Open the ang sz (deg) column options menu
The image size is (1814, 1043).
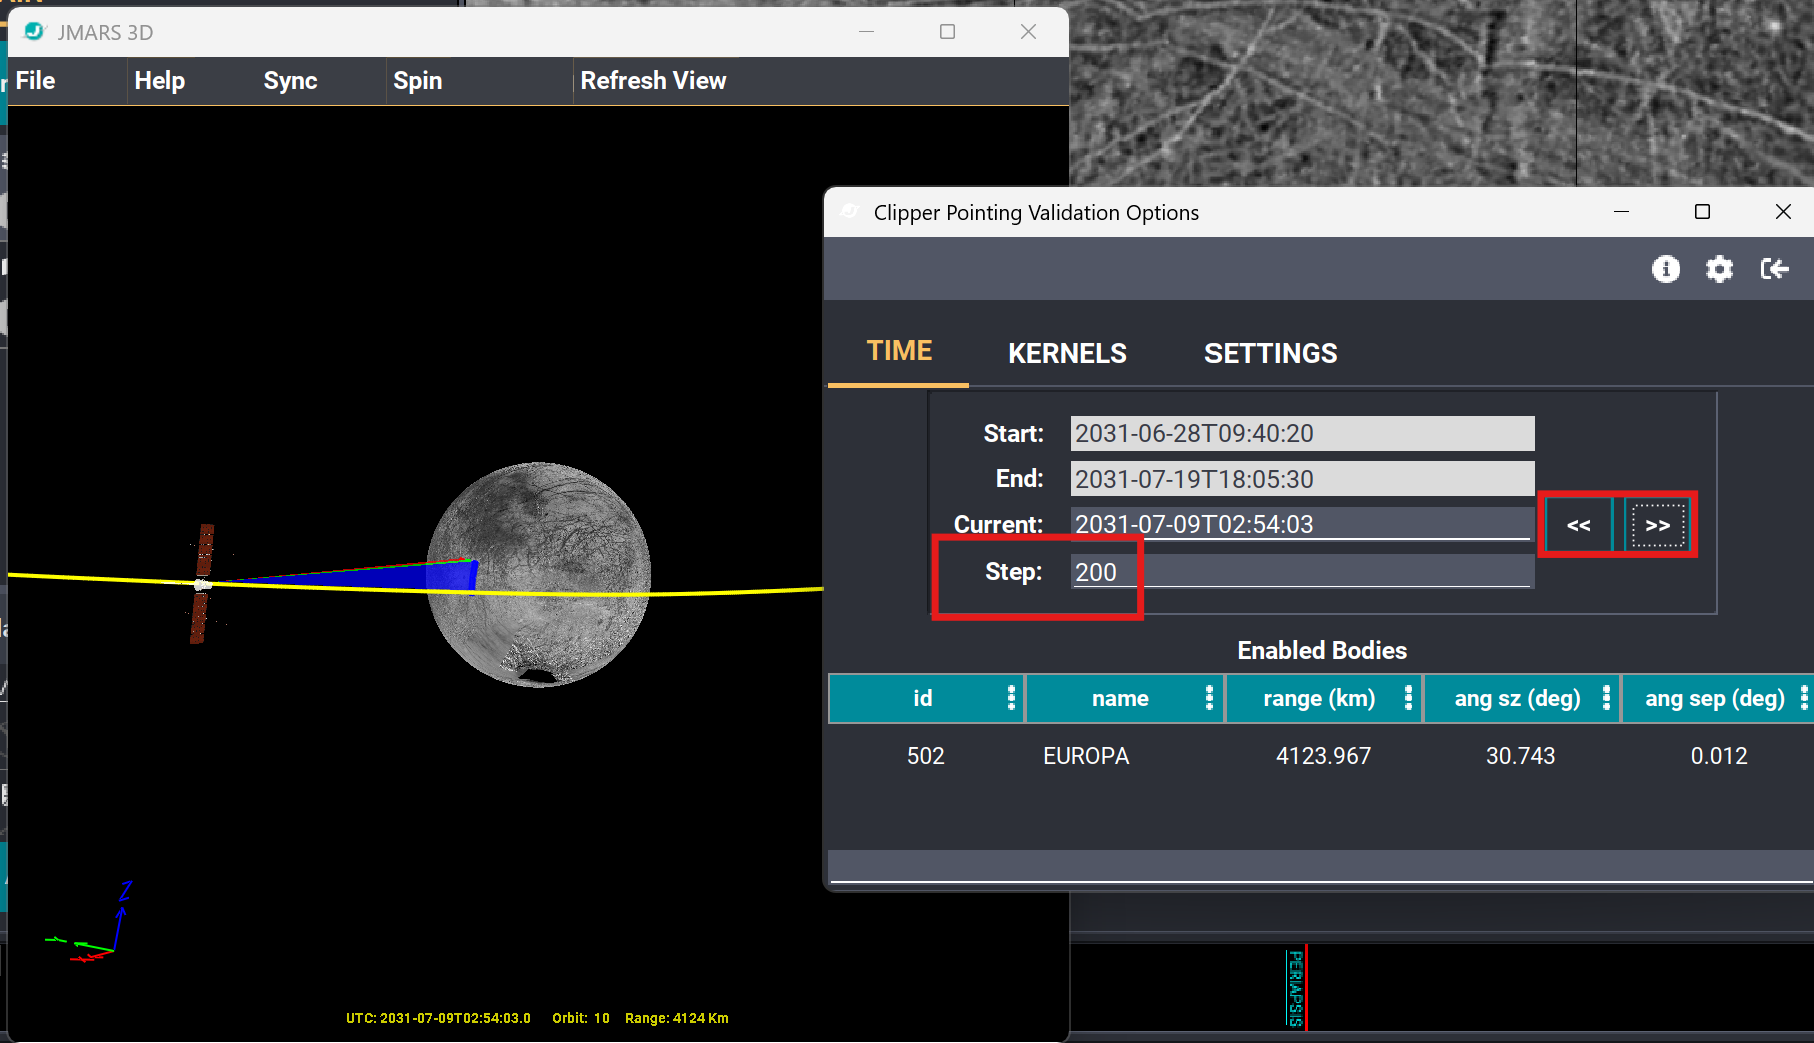coord(1606,698)
